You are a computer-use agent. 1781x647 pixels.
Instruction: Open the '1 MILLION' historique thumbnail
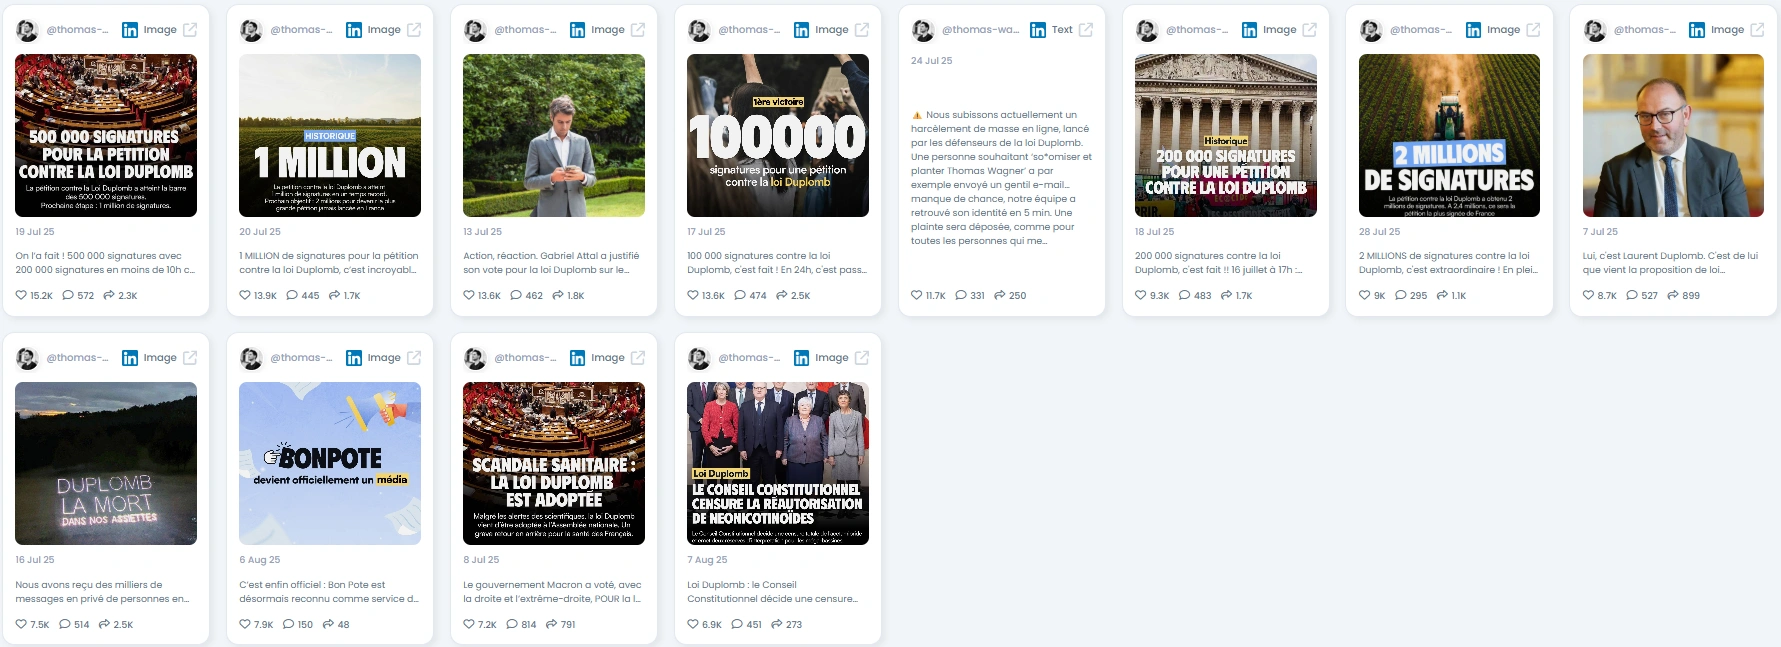click(330, 135)
